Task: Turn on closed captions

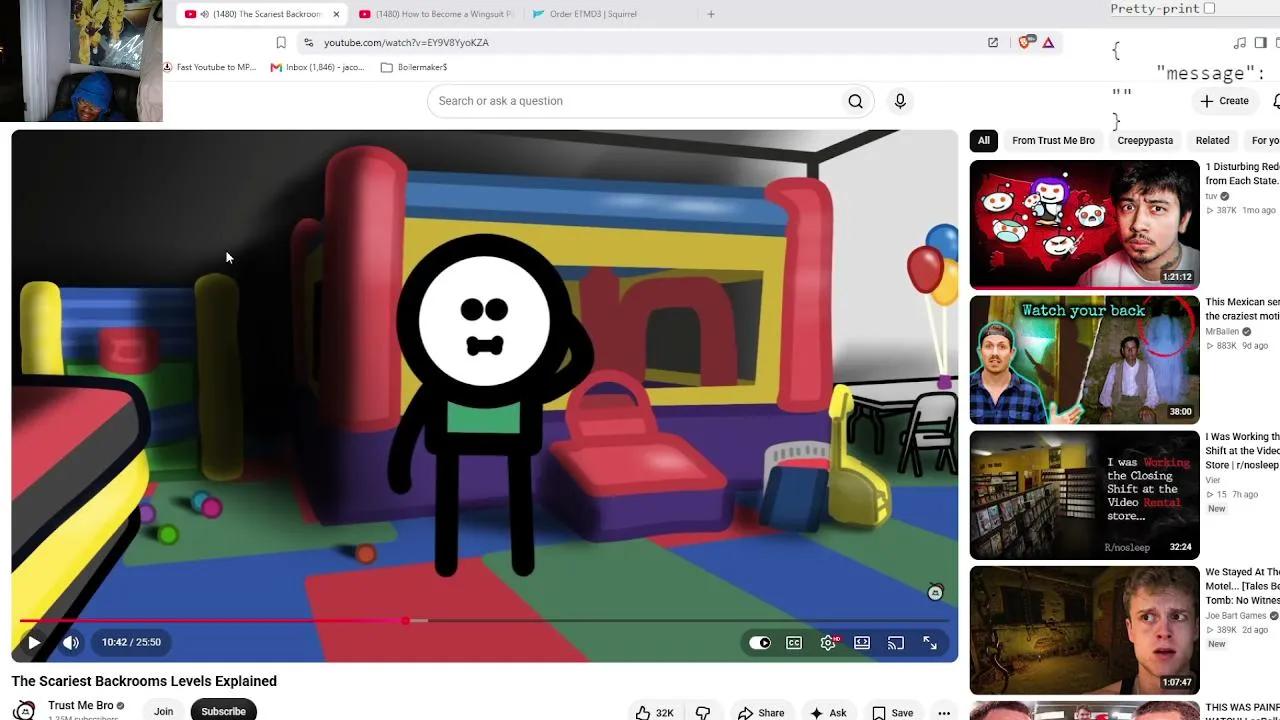Action: (x=794, y=643)
